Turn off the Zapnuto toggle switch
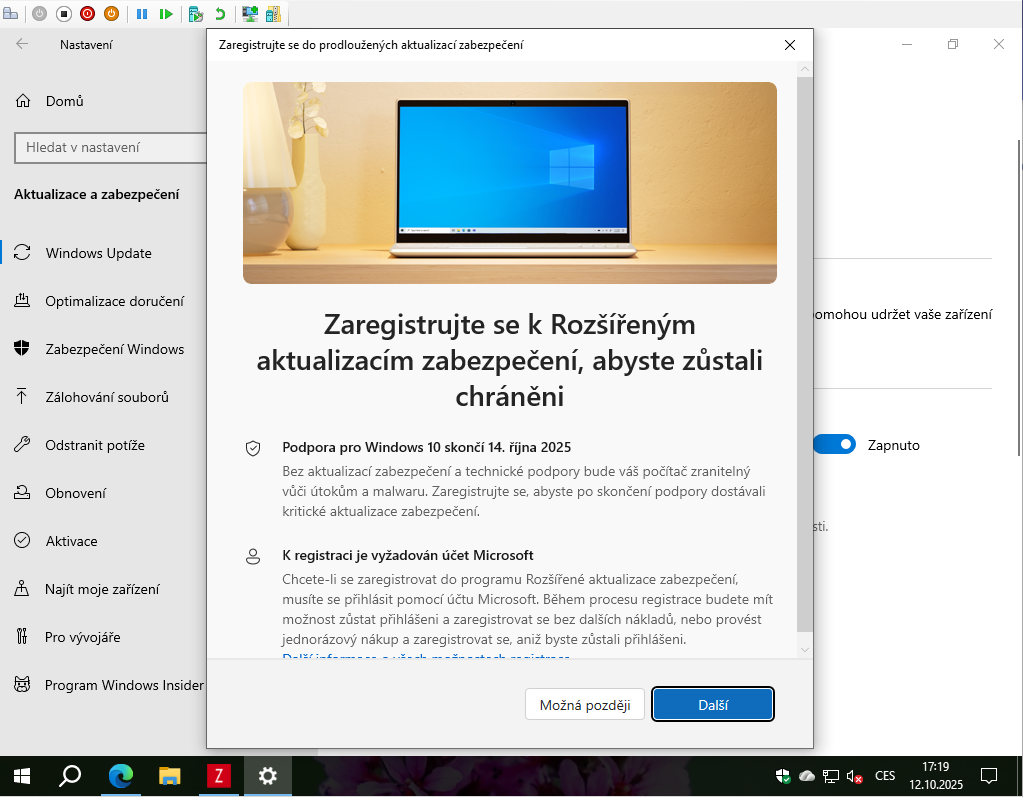Image resolution: width=1023 pixels, height=797 pixels. [834, 445]
